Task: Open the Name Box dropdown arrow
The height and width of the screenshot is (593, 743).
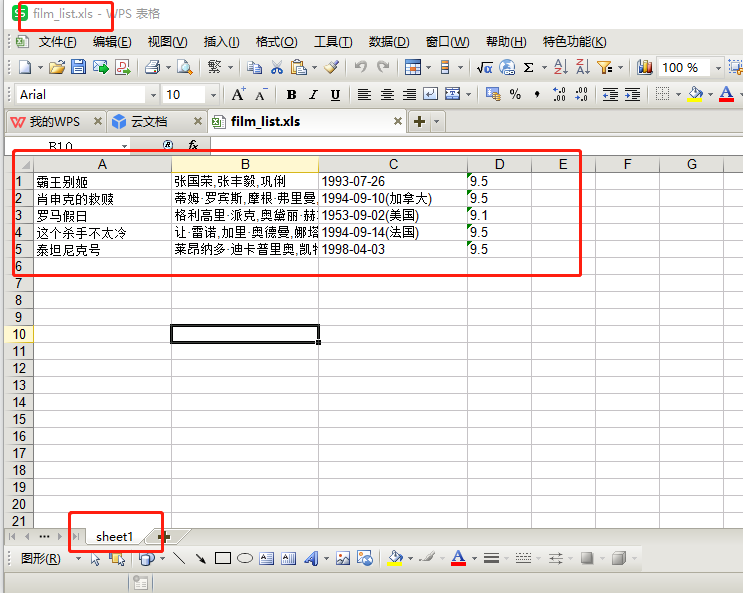Action: click(124, 146)
